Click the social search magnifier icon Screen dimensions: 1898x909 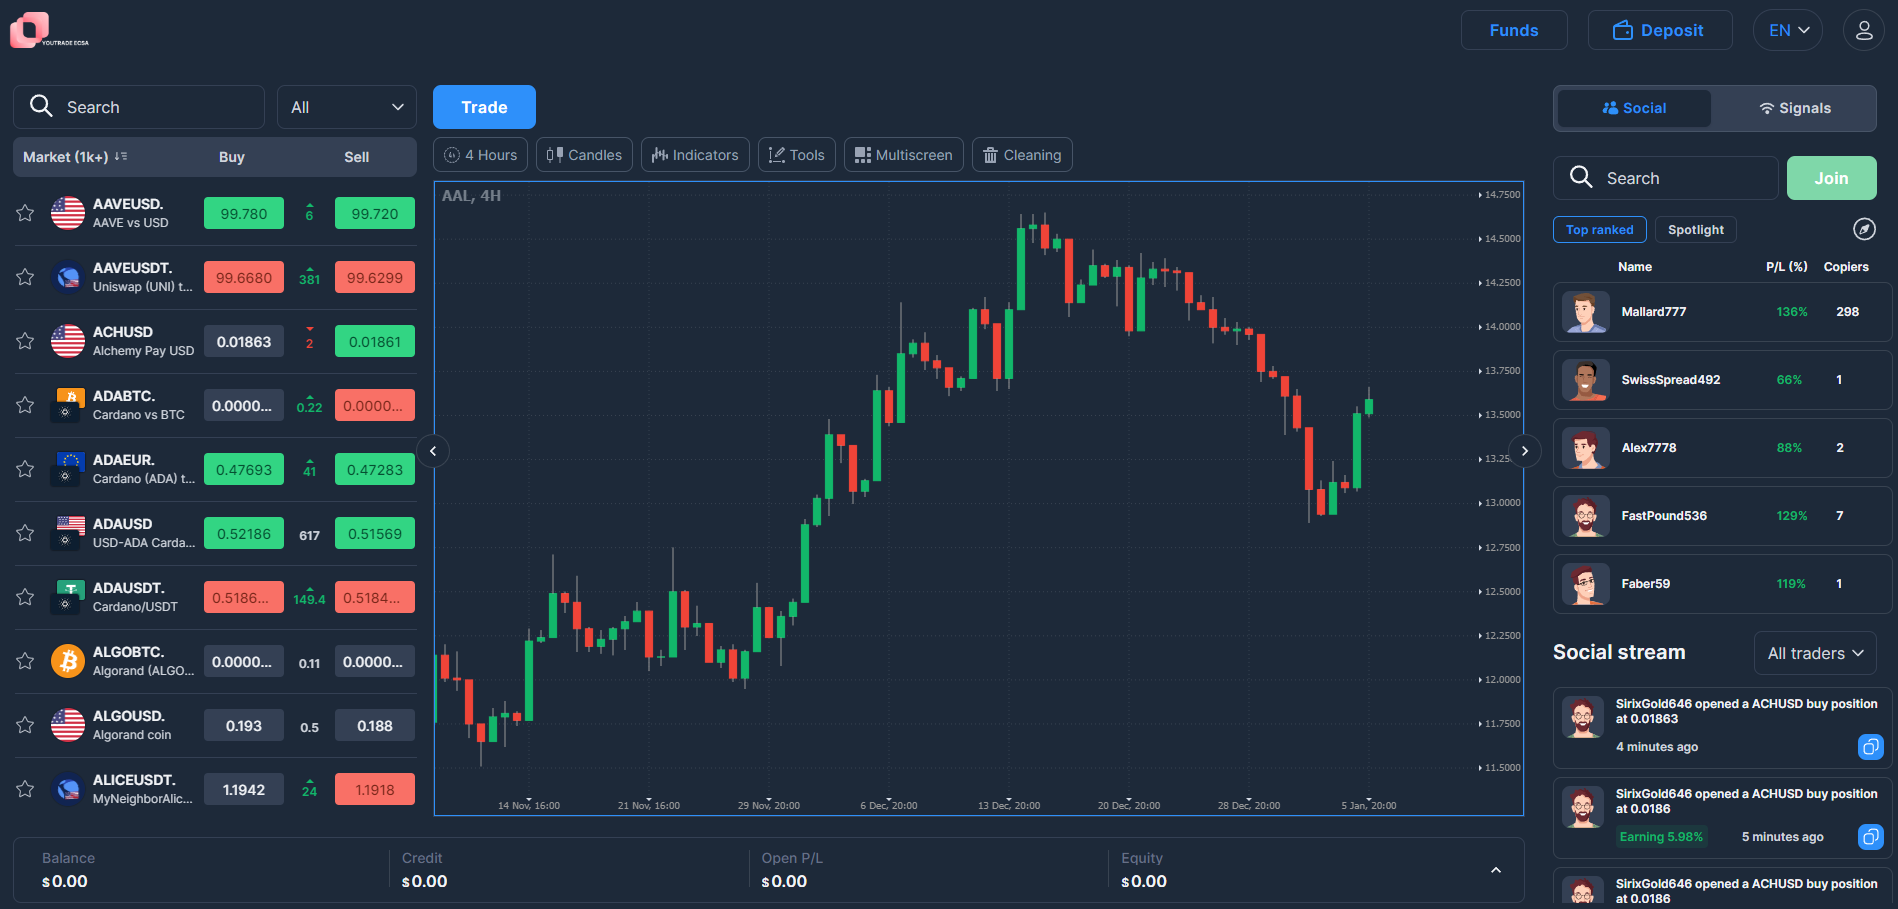click(1581, 177)
